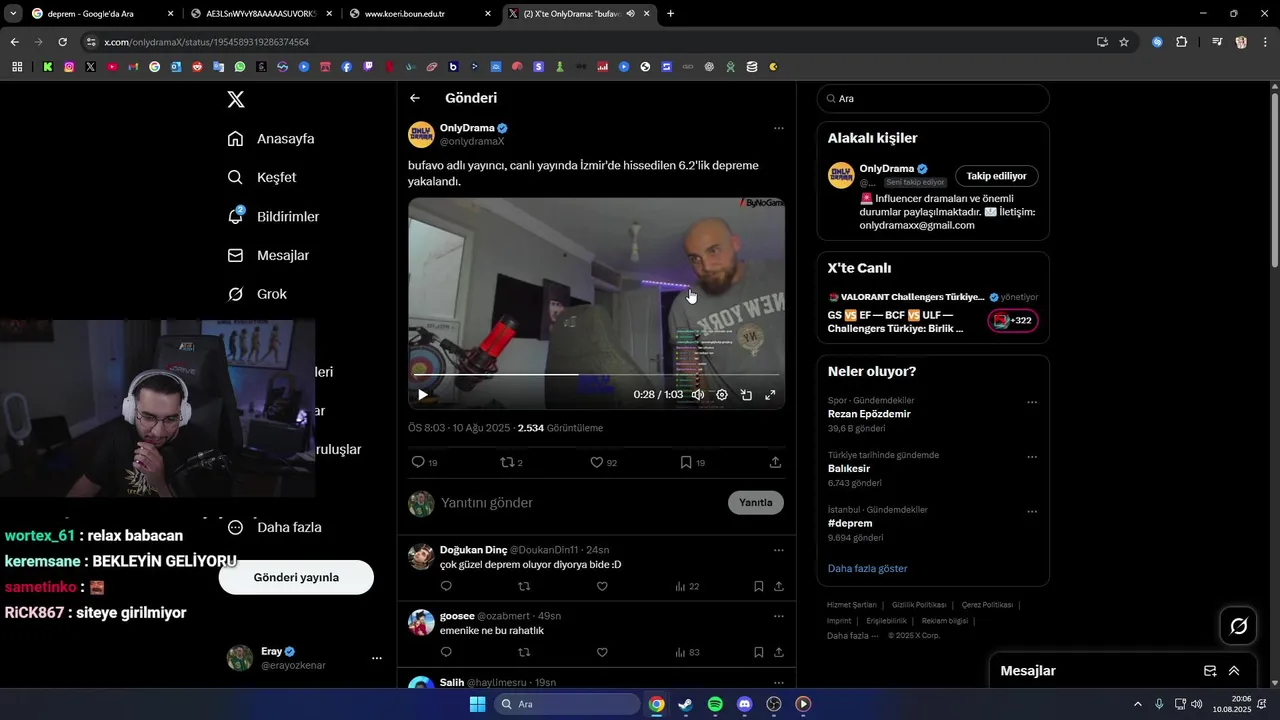The width and height of the screenshot is (1280, 720).
Task: Bookmark this page with the star
Action: [1124, 42]
